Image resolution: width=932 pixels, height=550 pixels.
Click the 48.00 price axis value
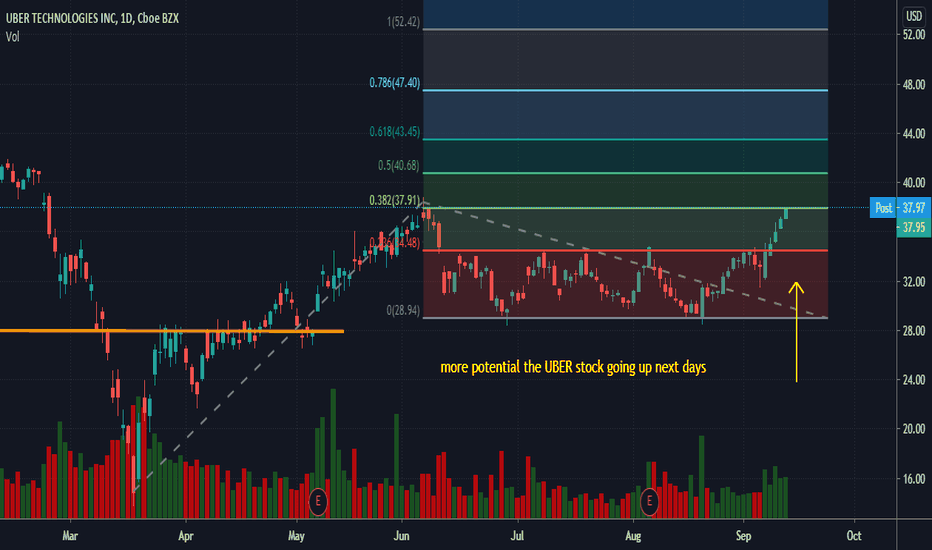tap(914, 84)
